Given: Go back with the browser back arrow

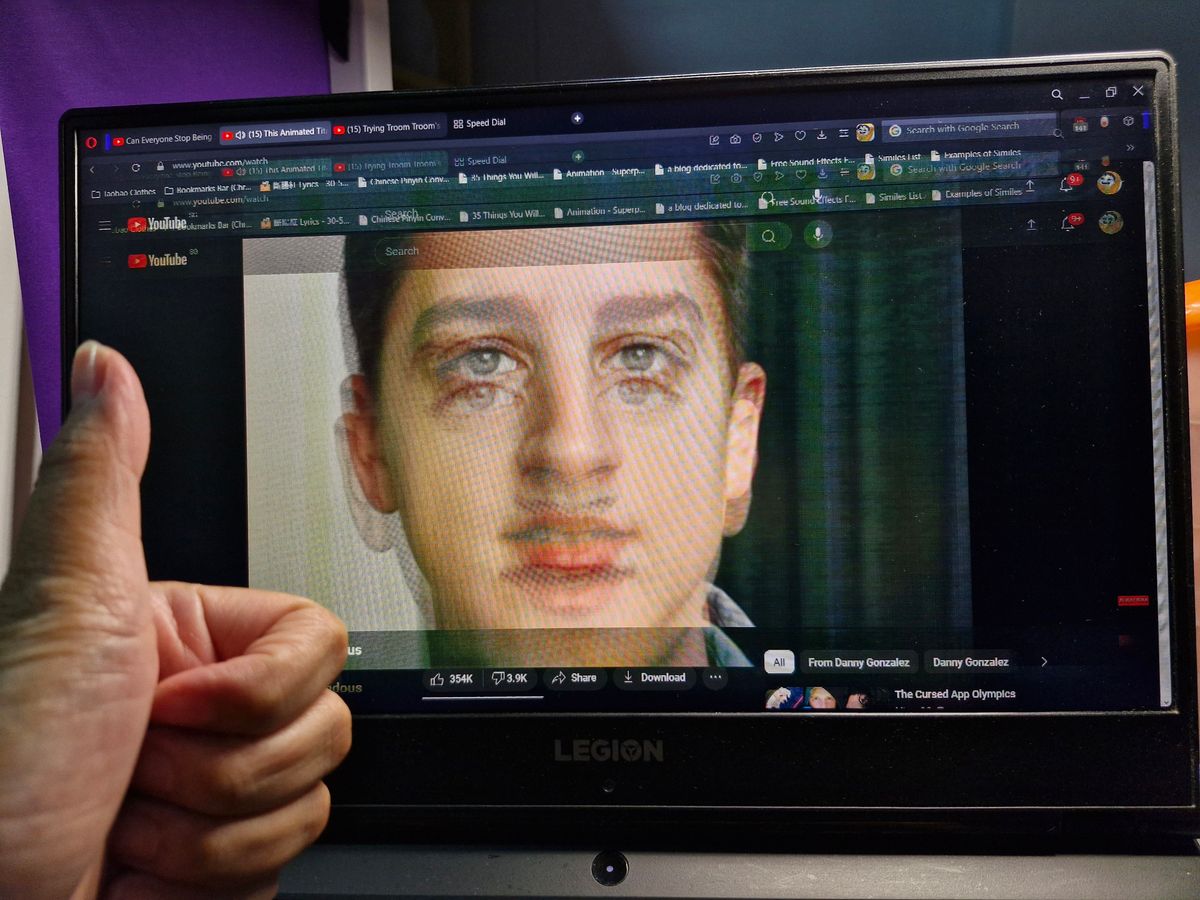Looking at the screenshot, I should point(93,168).
